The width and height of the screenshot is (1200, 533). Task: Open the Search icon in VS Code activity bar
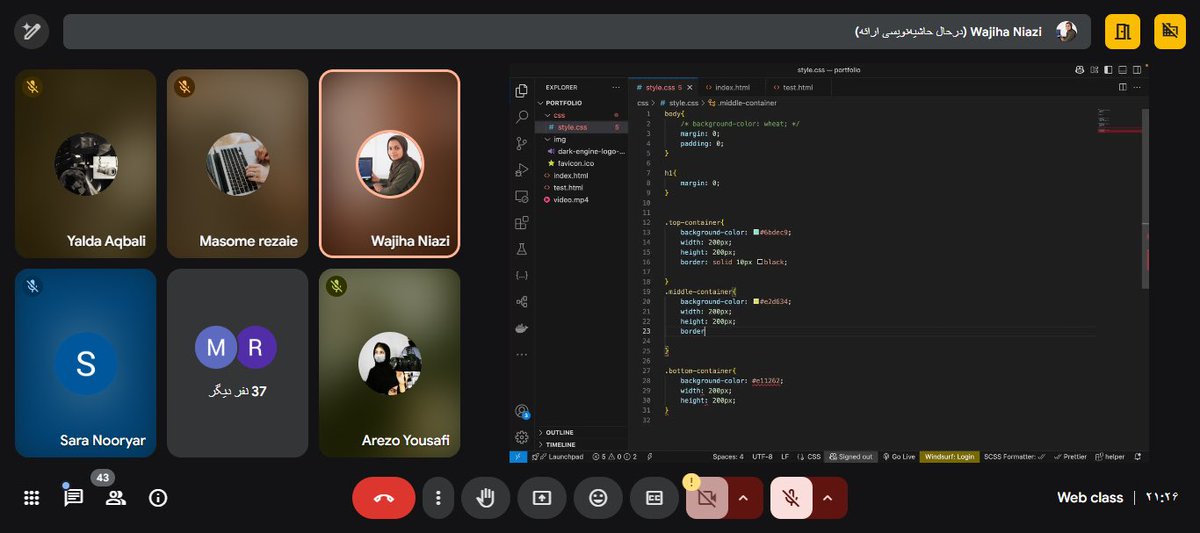[521, 117]
